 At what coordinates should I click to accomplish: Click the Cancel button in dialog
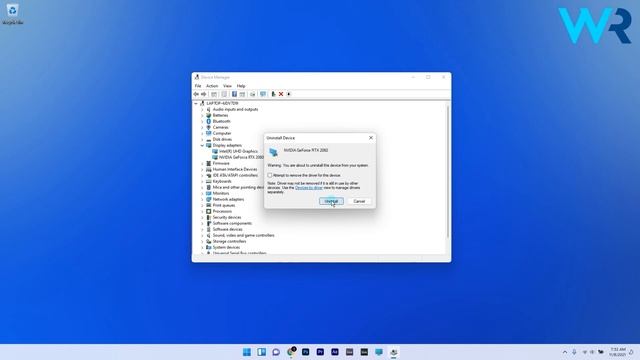359,201
